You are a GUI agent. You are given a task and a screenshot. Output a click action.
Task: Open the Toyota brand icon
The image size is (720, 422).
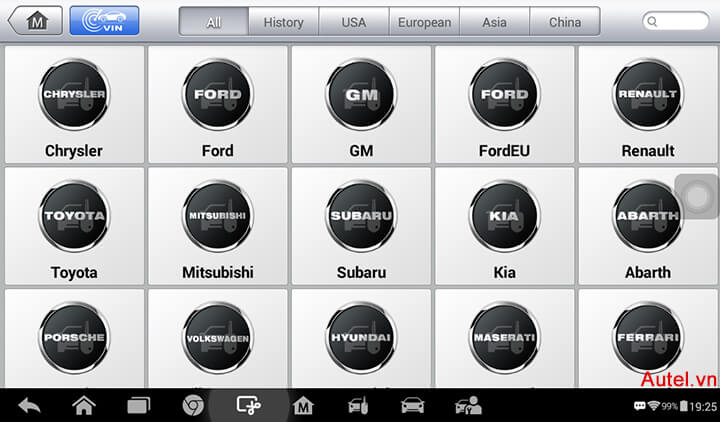pyautogui.click(x=74, y=216)
